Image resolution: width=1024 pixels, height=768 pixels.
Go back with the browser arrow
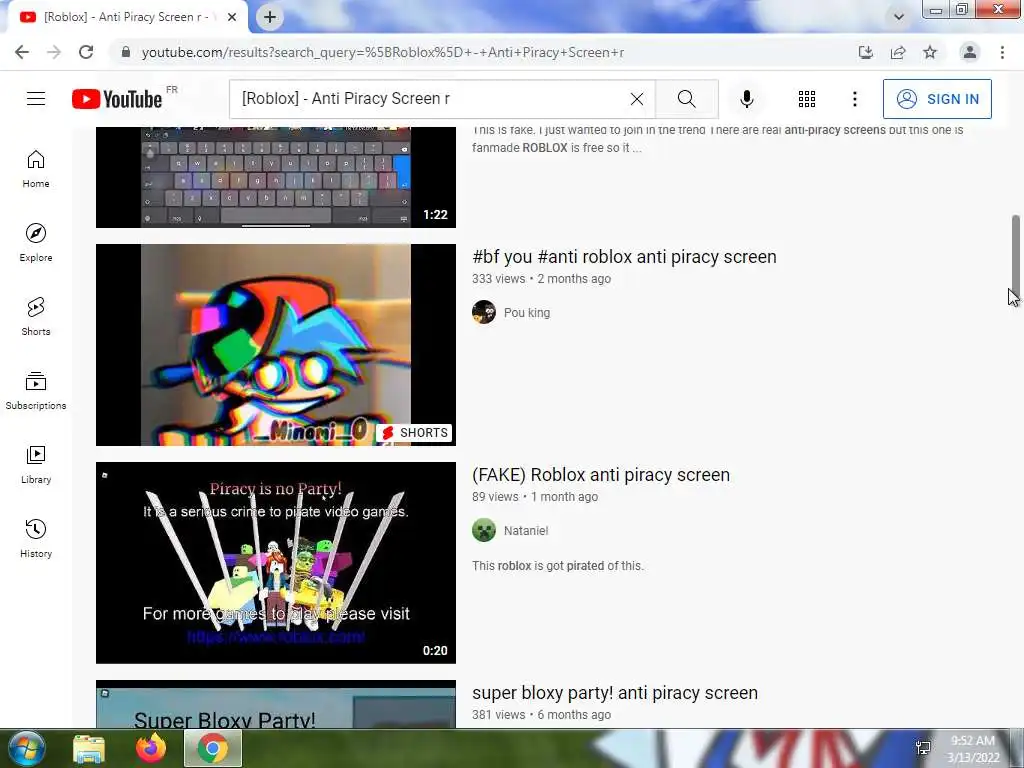[x=22, y=52]
